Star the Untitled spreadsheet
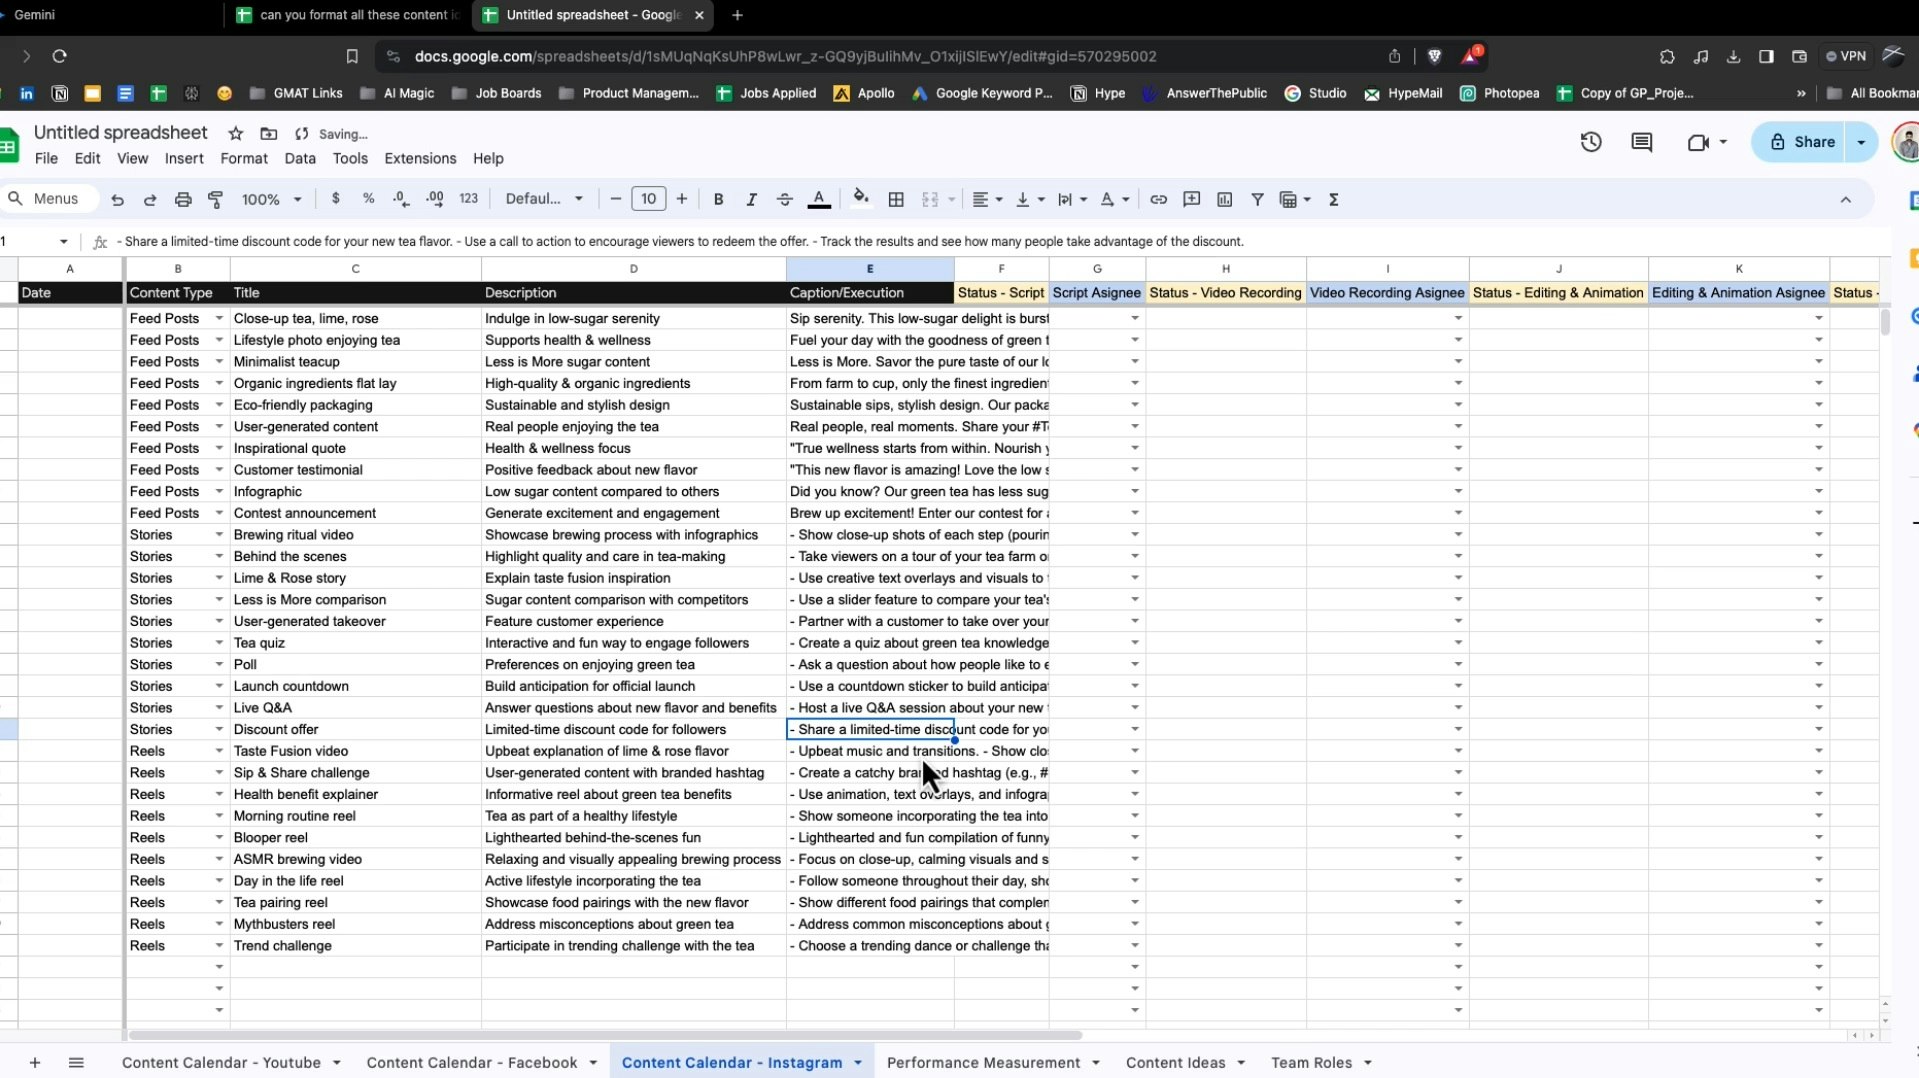Viewport: 1919px width, 1078px height. coord(236,133)
